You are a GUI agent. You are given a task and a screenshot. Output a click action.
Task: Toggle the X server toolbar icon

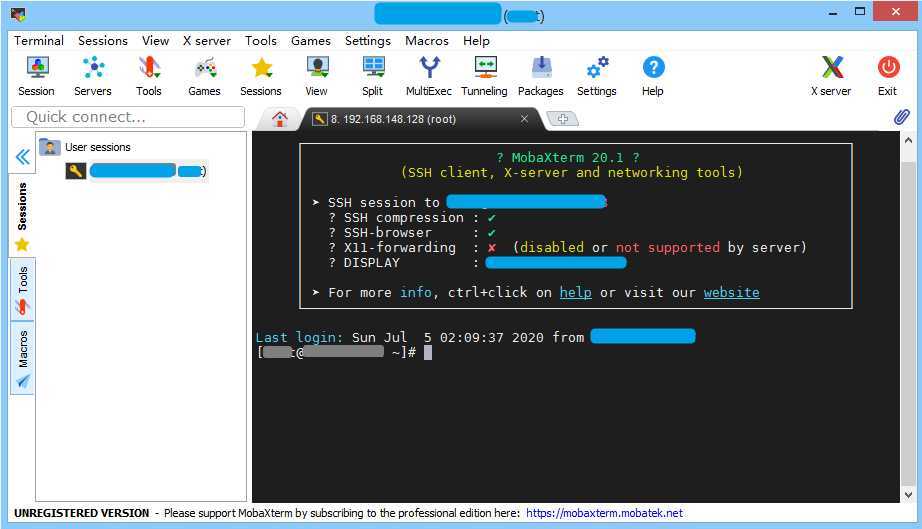click(x=831, y=76)
